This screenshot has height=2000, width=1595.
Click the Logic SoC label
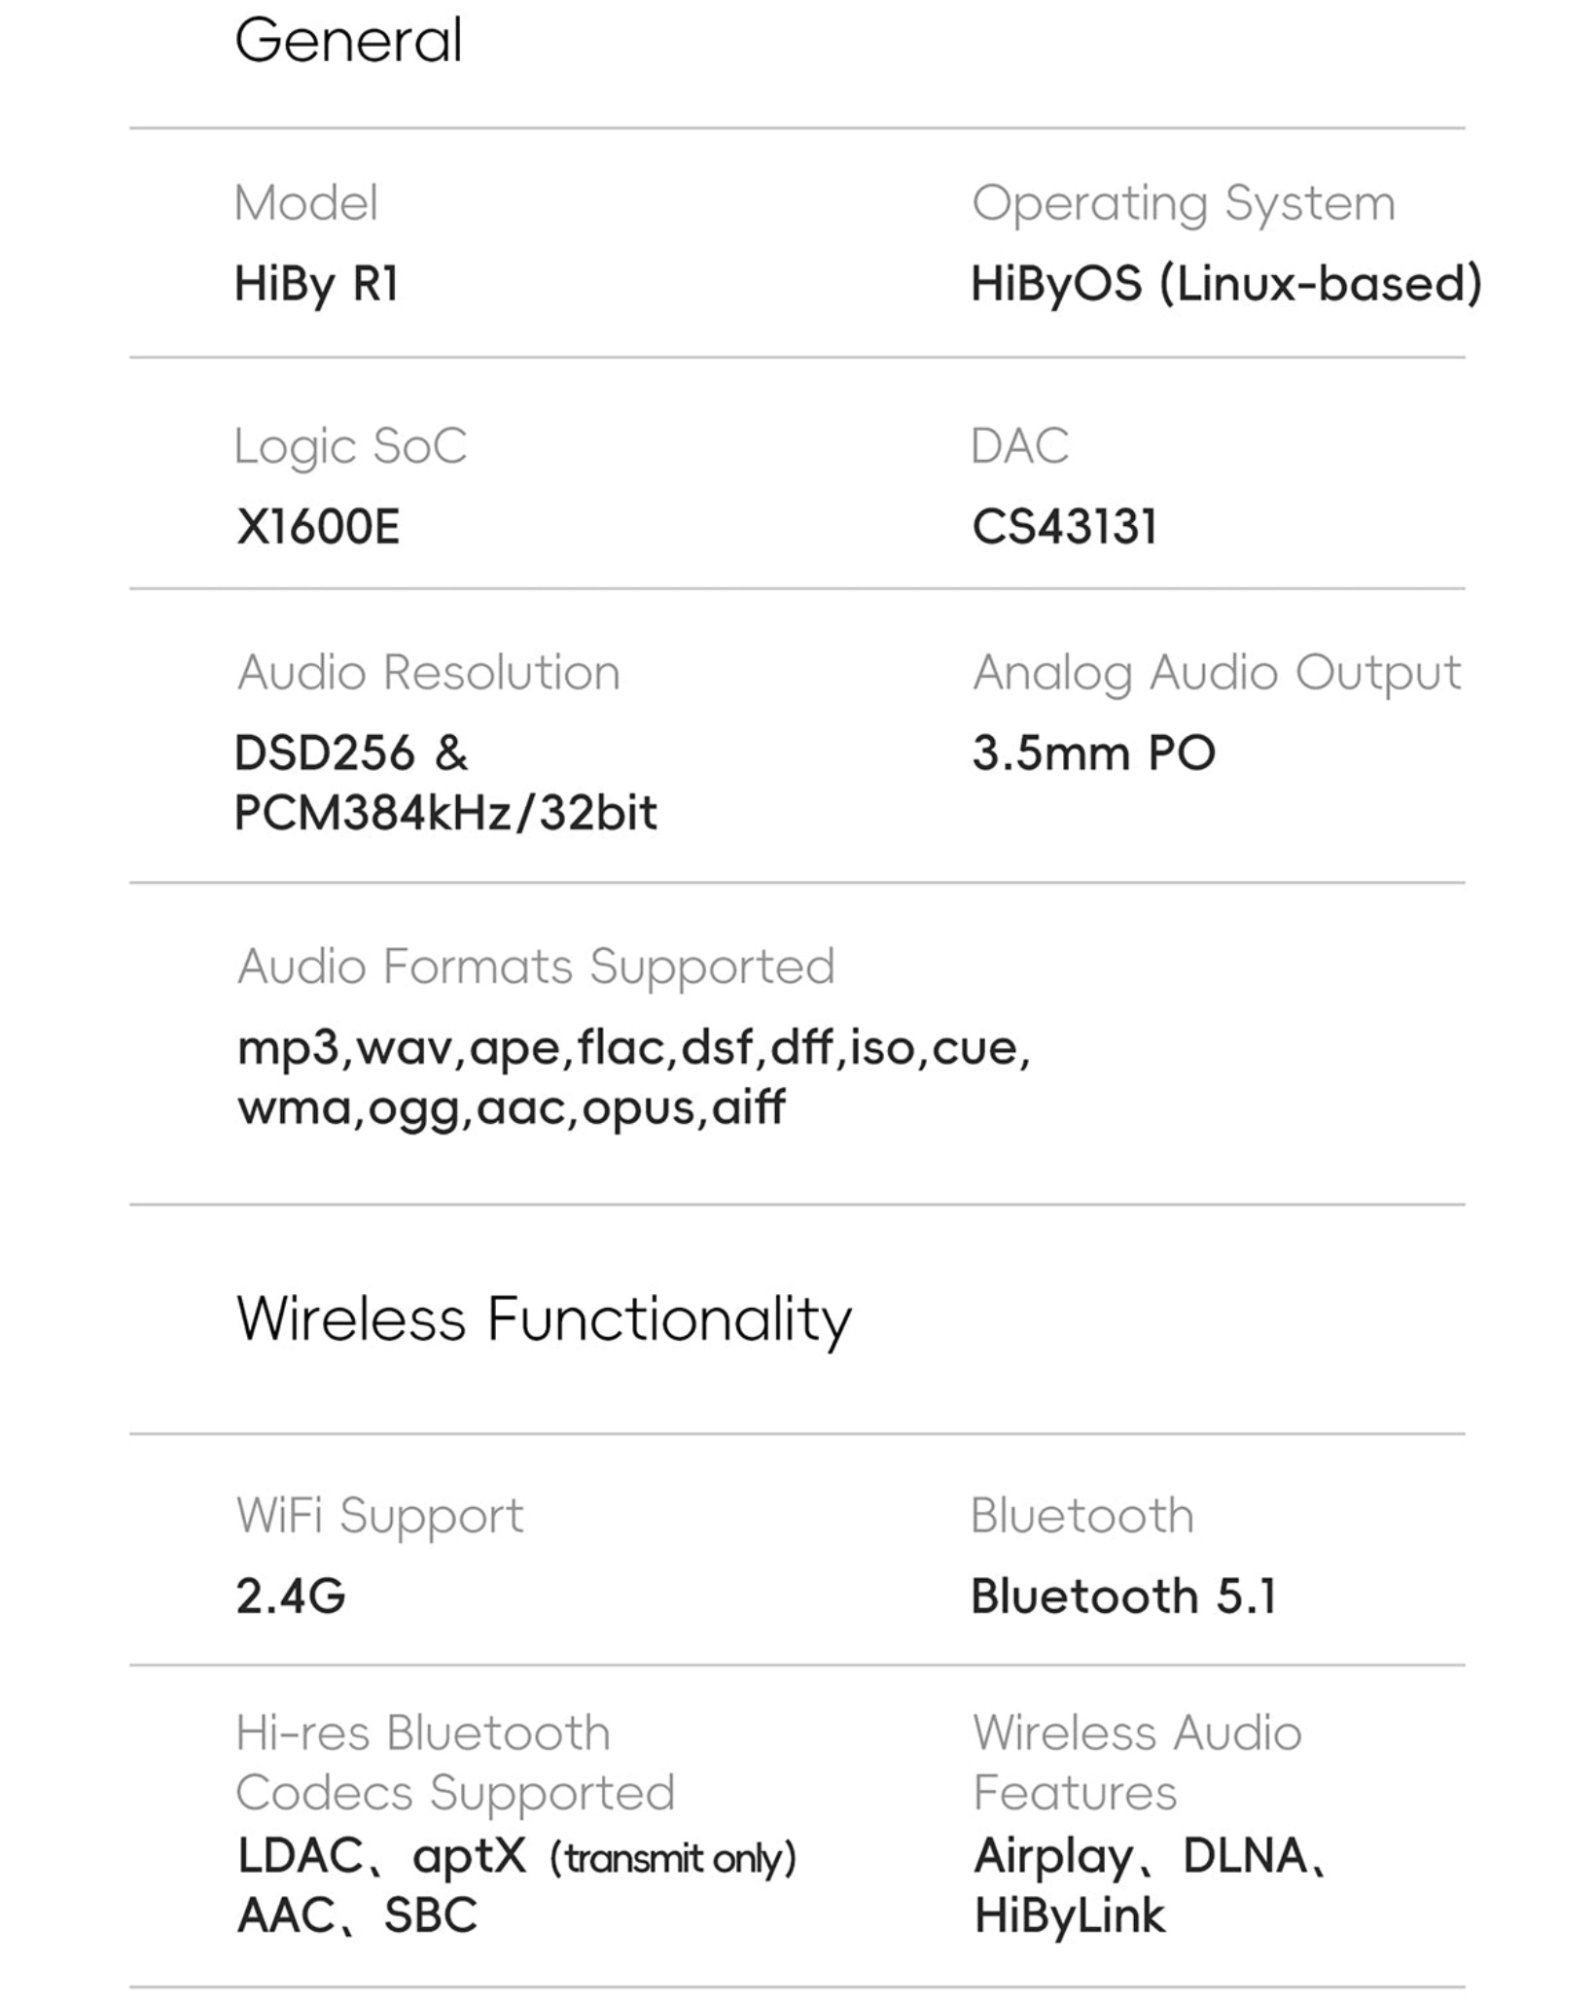pos(350,447)
